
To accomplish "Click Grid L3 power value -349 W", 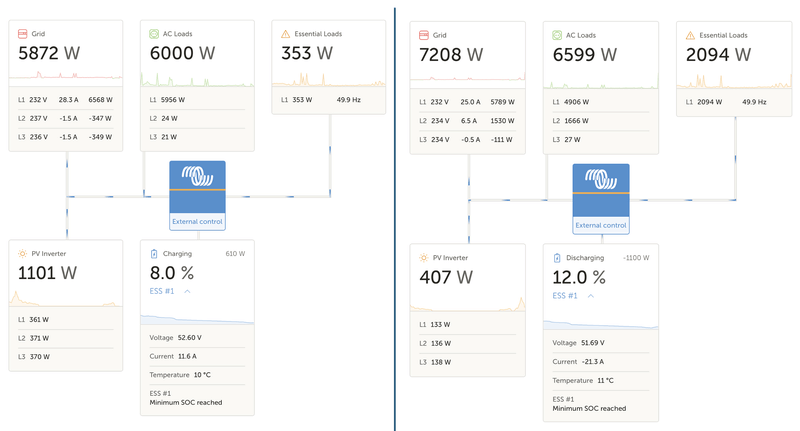I will (x=100, y=137).
